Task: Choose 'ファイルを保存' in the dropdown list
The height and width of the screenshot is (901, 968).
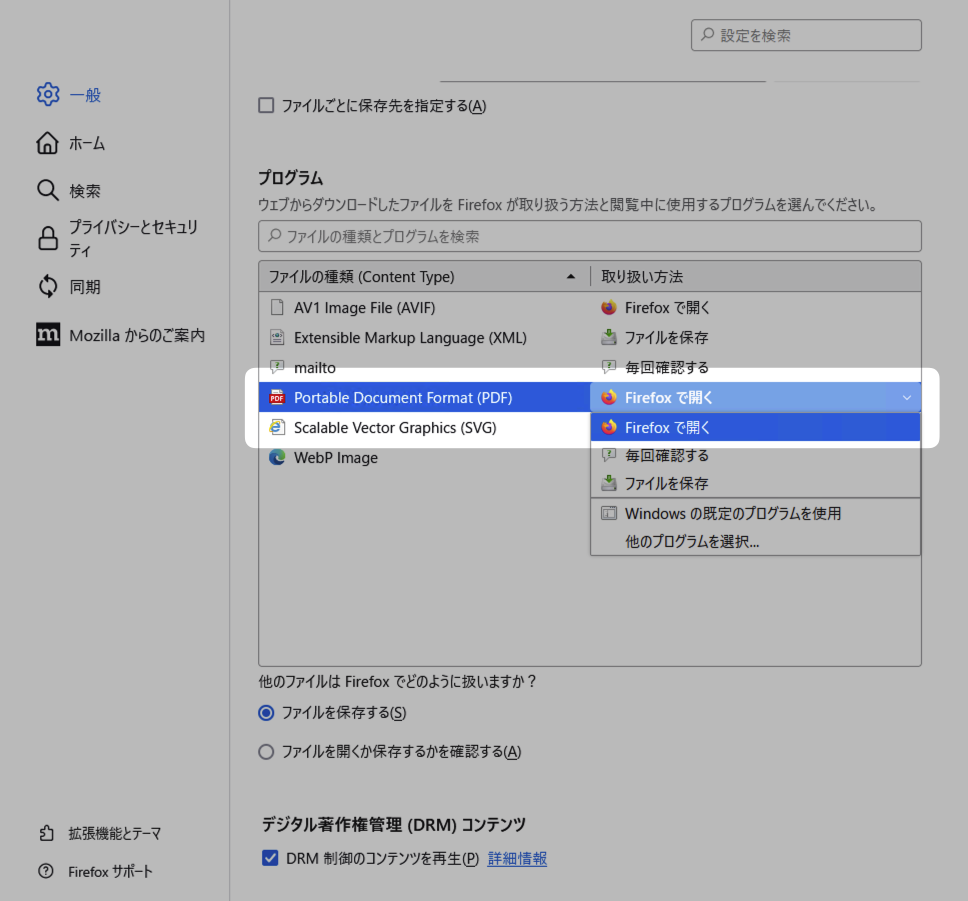Action: click(x=755, y=484)
